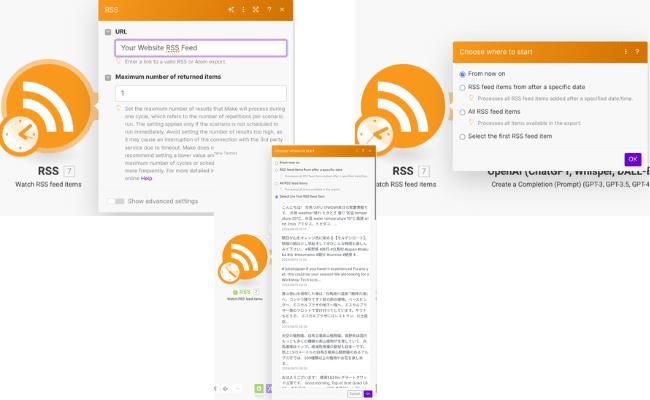Expand the RSS dialog to fullscreen
The image size is (650, 400).
[256, 10]
